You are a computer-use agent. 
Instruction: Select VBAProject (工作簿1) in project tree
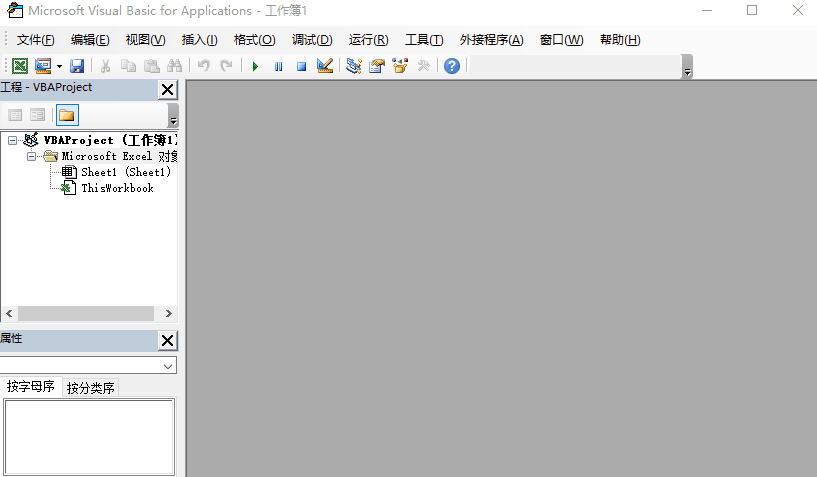tap(110, 140)
